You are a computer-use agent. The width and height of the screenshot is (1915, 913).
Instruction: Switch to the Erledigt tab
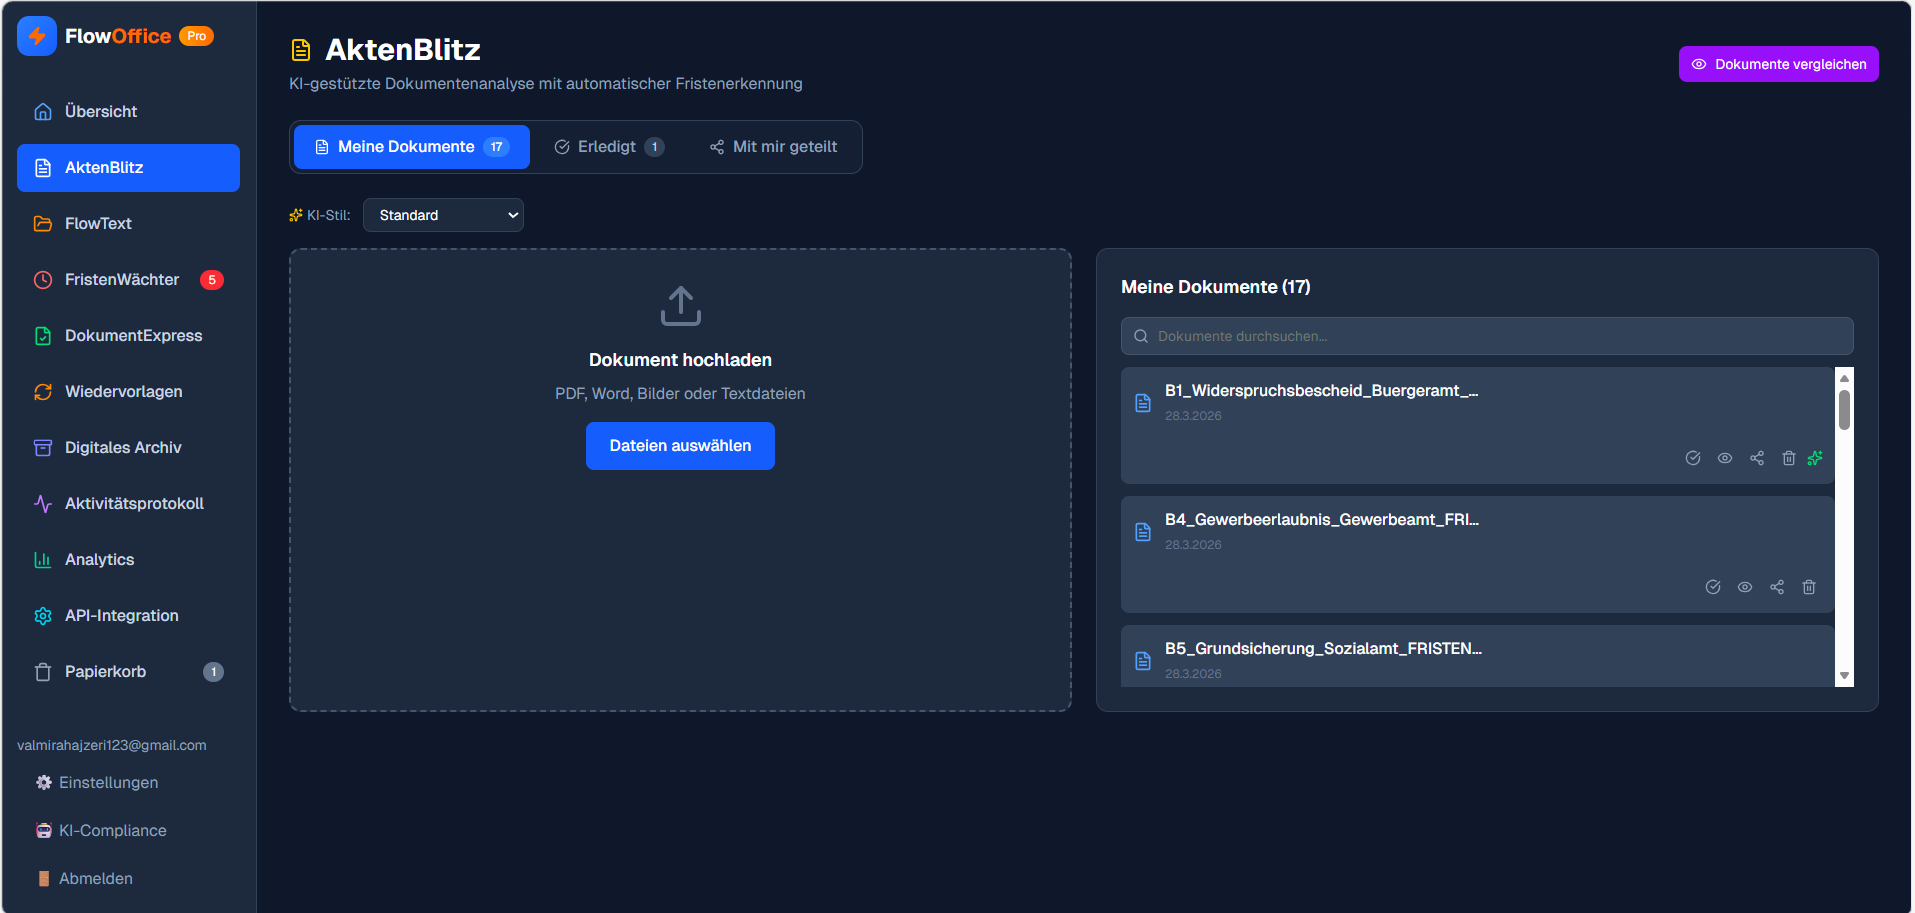click(x=608, y=146)
